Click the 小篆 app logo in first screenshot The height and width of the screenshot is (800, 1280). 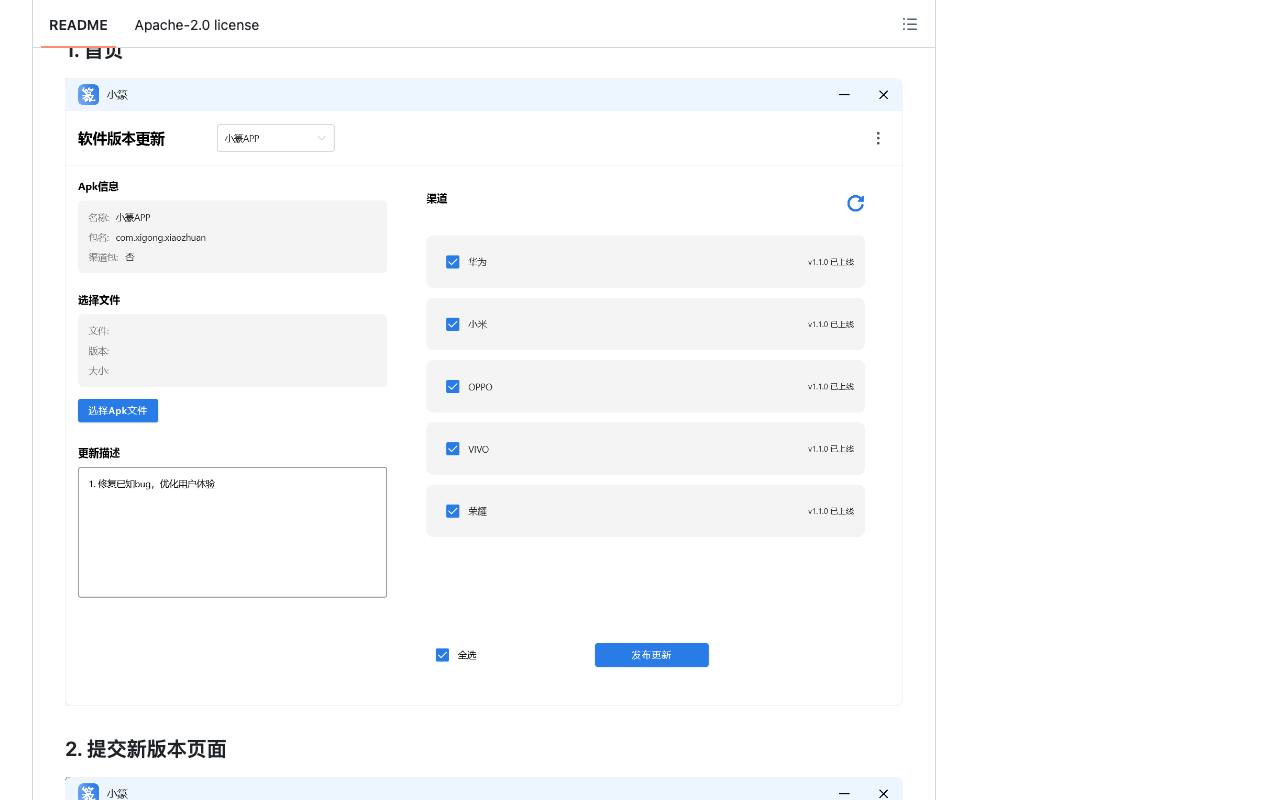coord(88,95)
